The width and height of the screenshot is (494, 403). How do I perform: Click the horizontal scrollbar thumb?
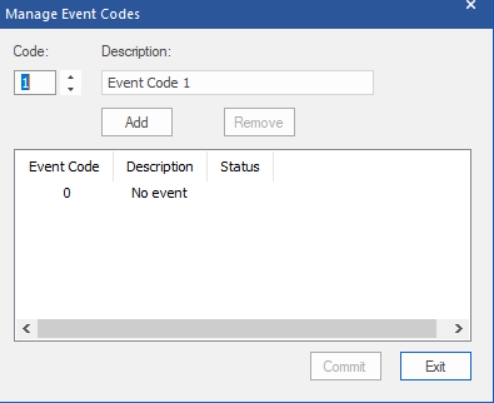[x=237, y=329]
